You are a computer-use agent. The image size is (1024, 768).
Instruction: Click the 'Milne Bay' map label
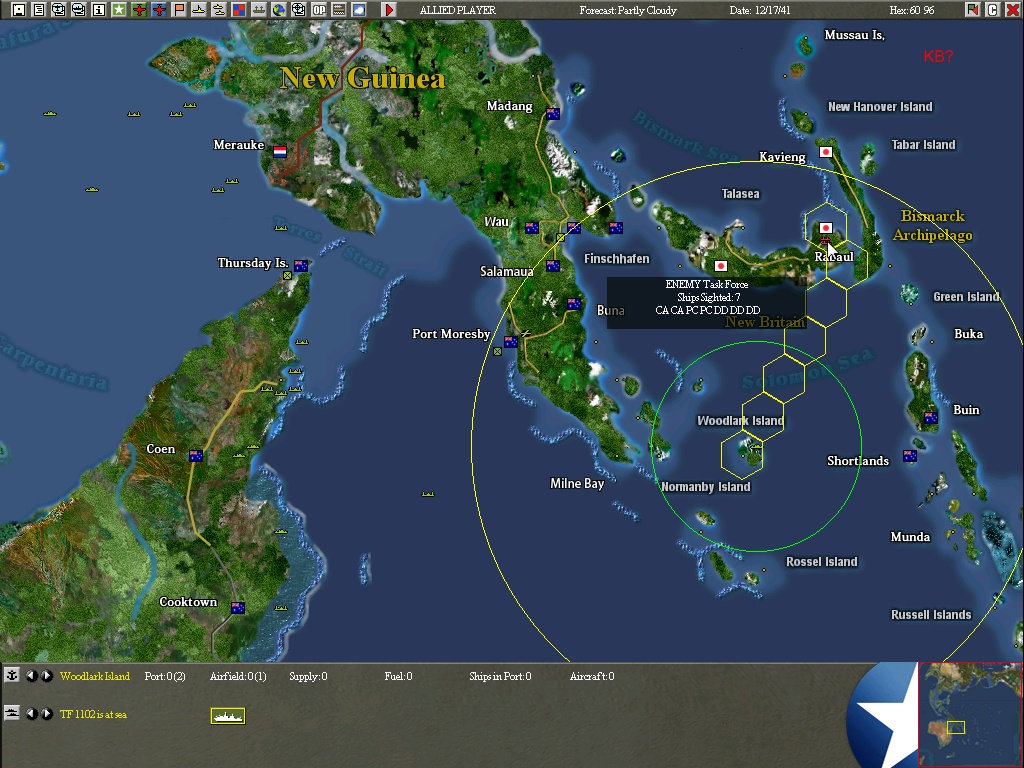click(x=577, y=484)
